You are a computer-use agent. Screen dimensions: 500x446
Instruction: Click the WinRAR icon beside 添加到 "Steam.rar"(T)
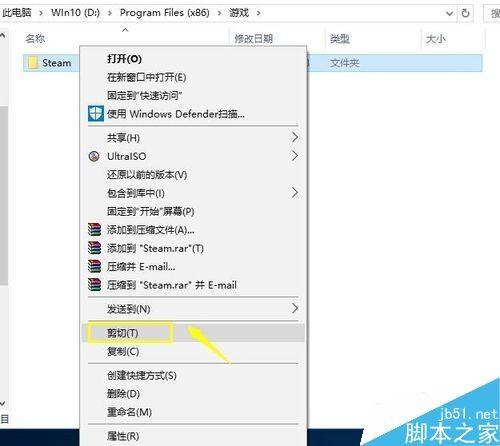click(x=94, y=248)
